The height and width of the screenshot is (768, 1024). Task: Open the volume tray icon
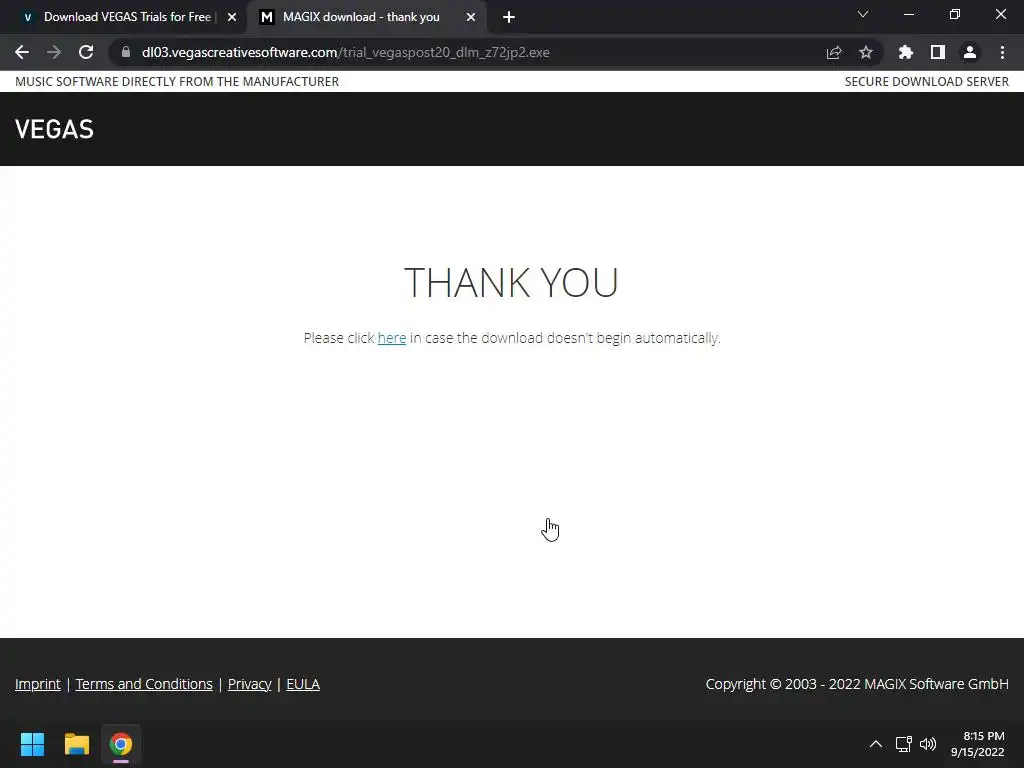pyautogui.click(x=928, y=744)
